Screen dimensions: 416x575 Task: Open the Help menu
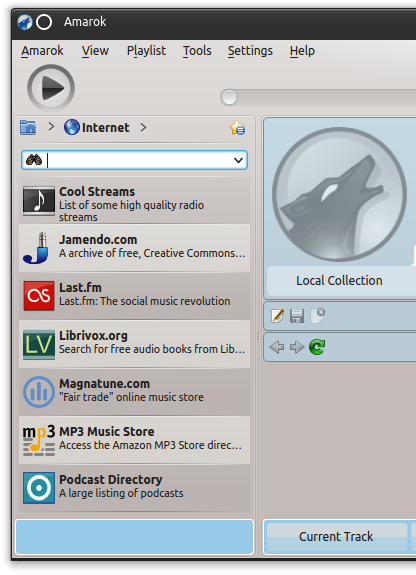(x=302, y=51)
